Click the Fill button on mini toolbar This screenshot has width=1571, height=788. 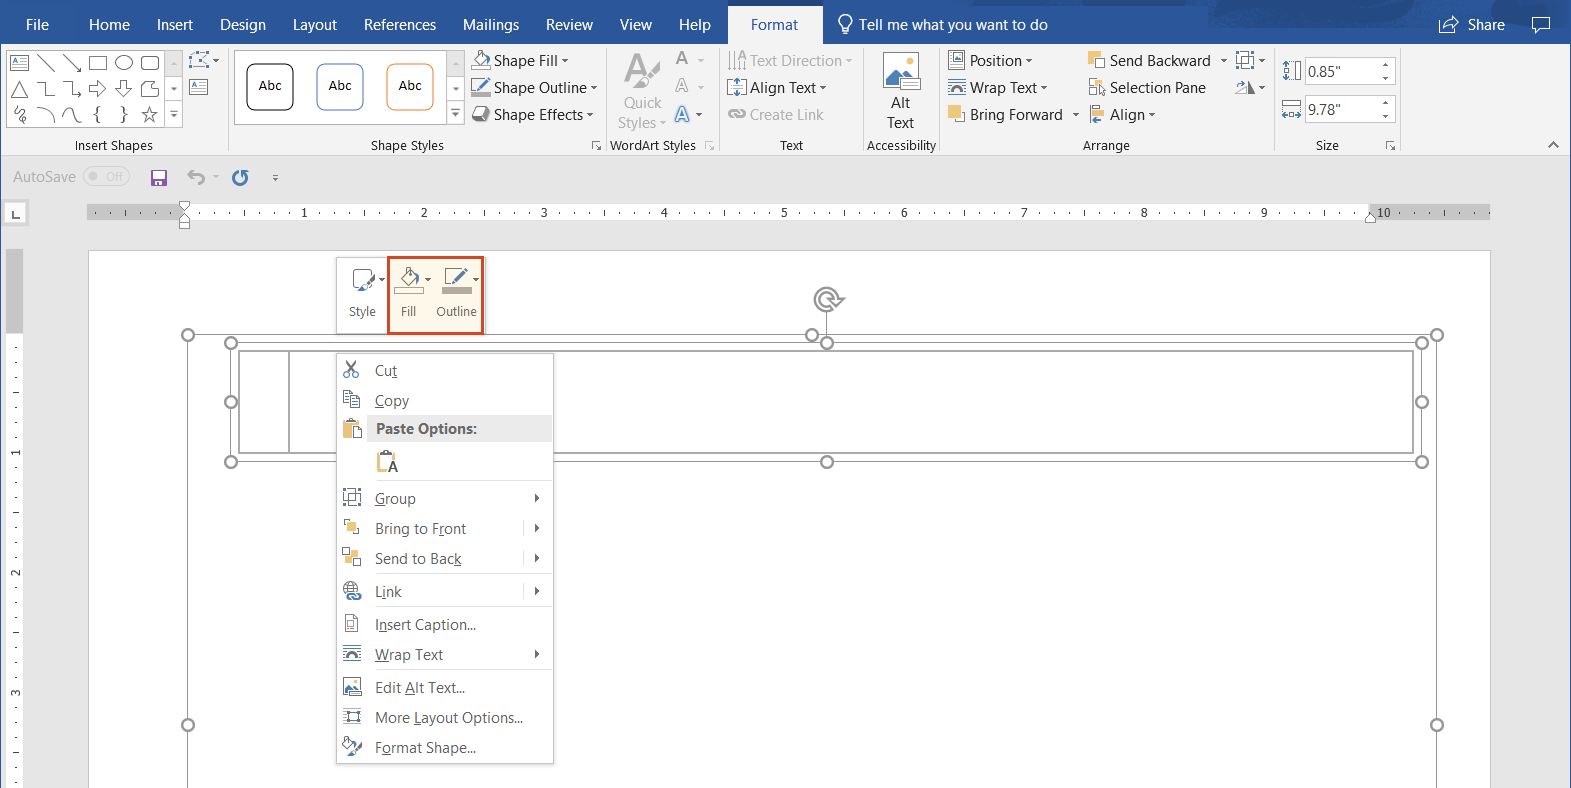(x=409, y=290)
